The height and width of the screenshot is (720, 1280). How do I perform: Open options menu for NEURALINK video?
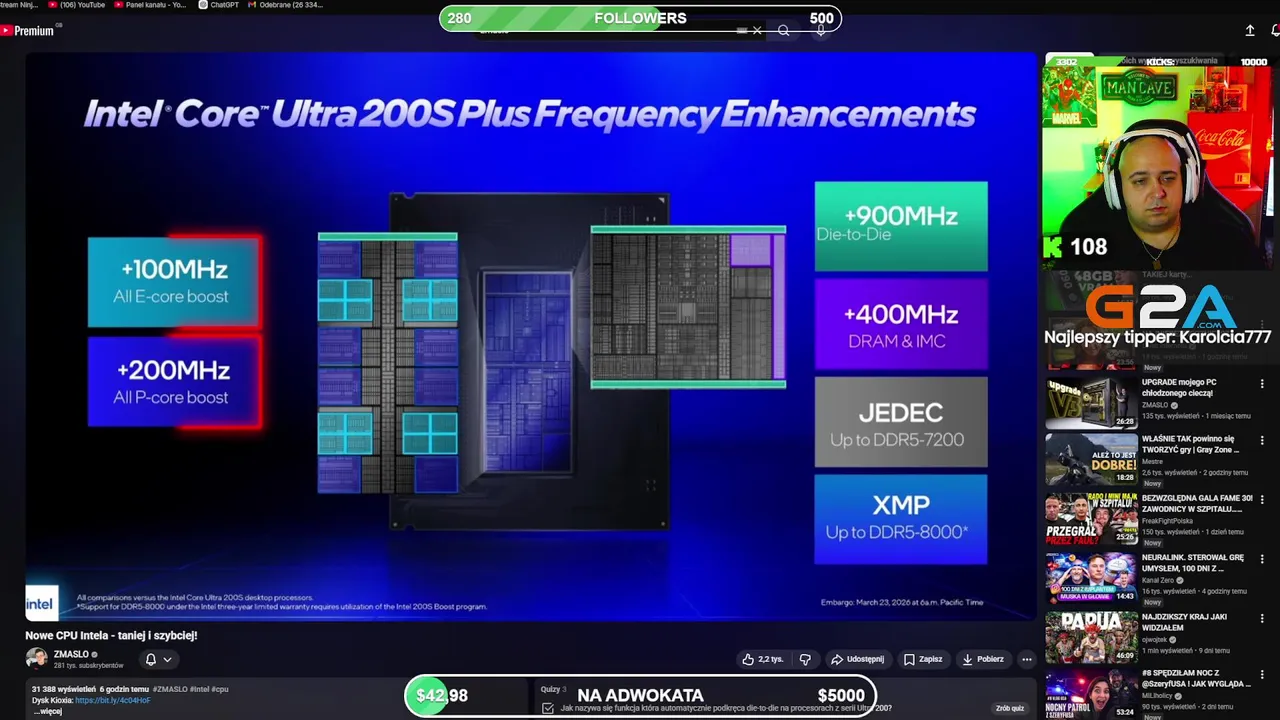click(x=1262, y=558)
